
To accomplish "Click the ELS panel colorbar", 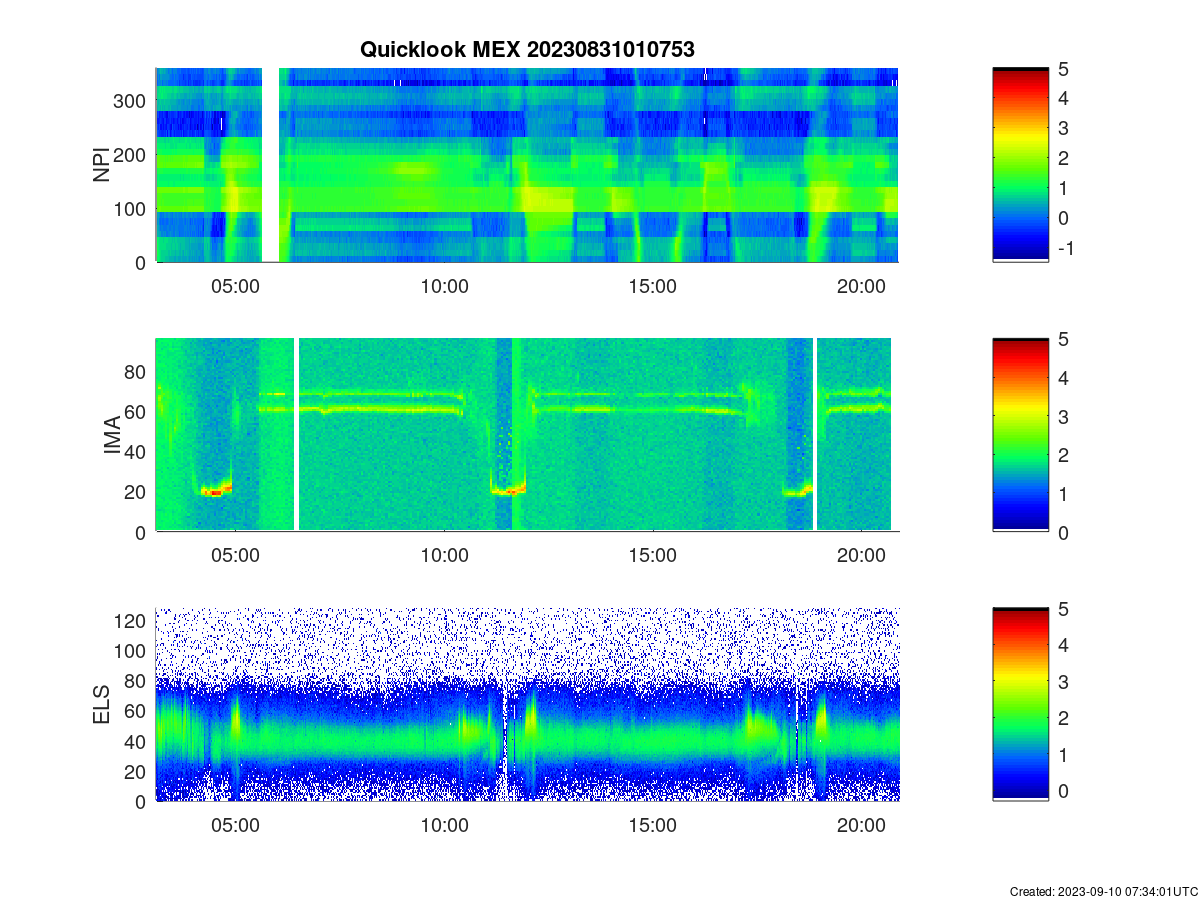I will [x=1020, y=704].
